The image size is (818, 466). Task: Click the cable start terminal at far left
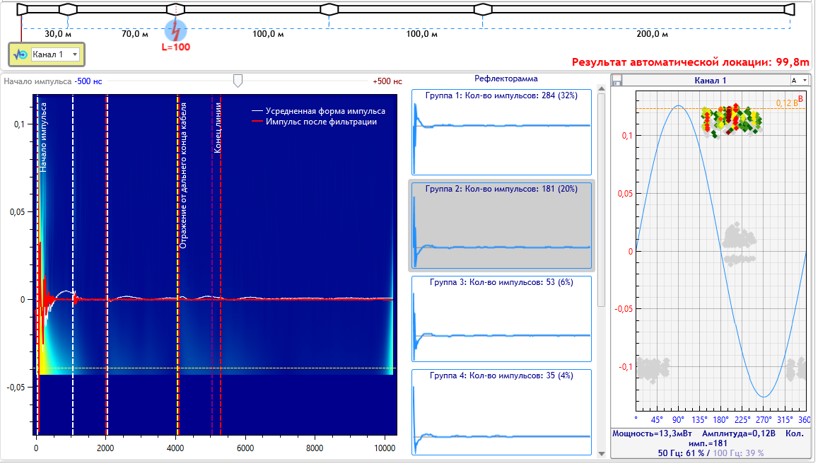point(21,9)
